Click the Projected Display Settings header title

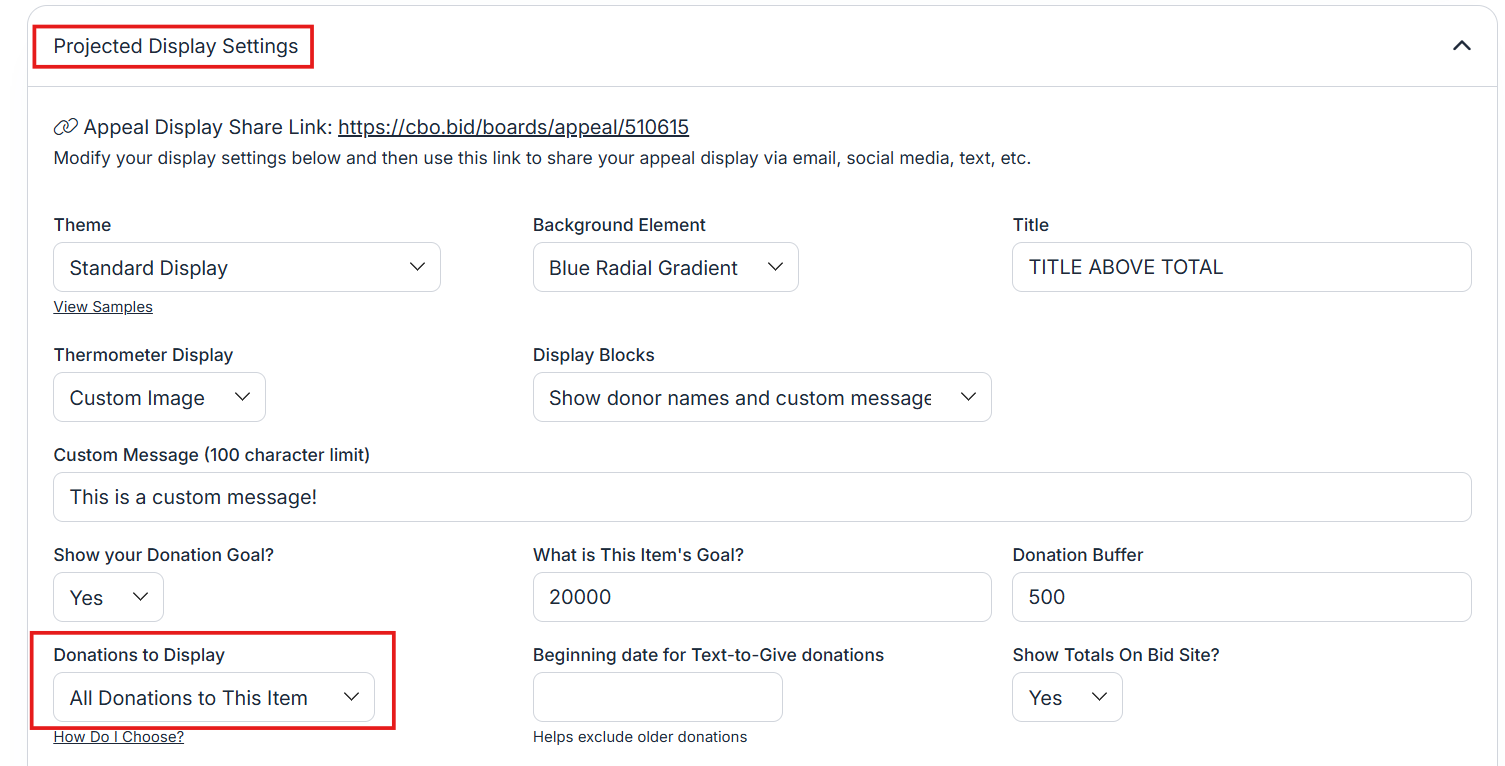pyautogui.click(x=176, y=47)
